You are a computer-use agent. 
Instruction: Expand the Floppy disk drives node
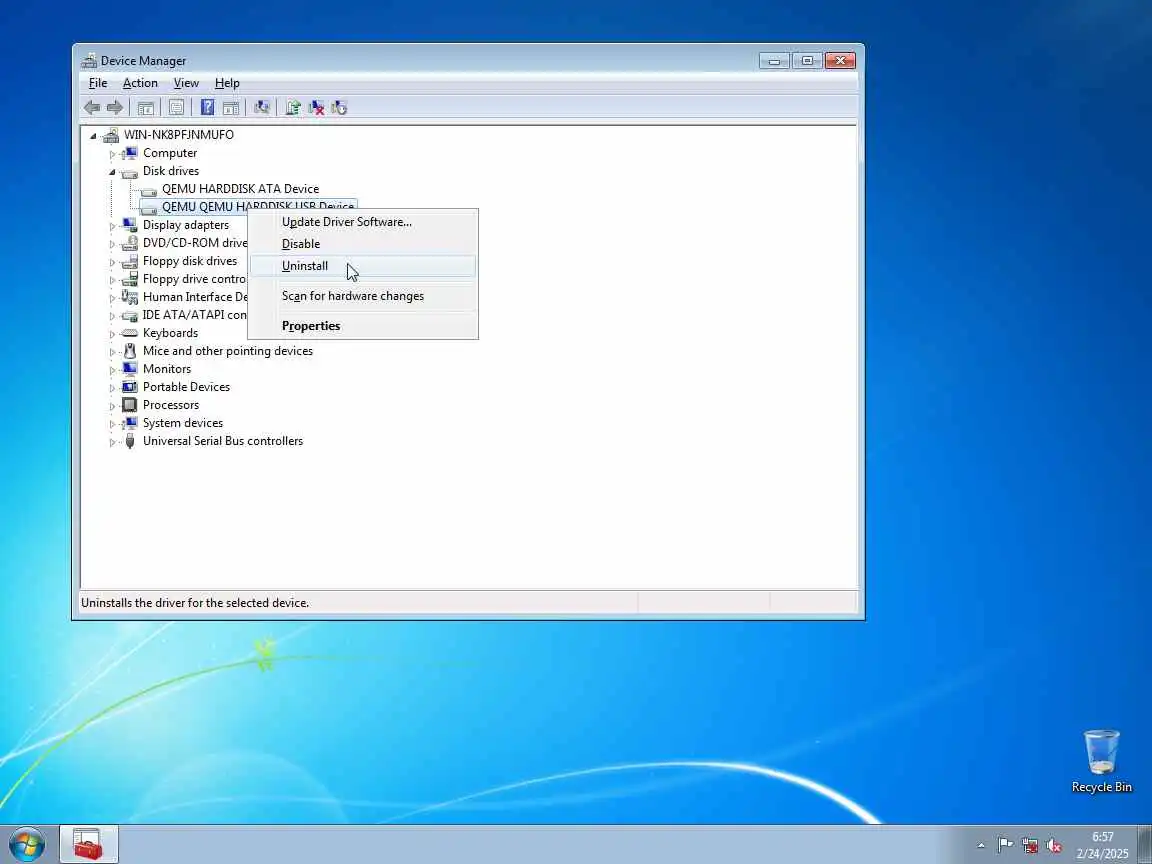tap(112, 262)
